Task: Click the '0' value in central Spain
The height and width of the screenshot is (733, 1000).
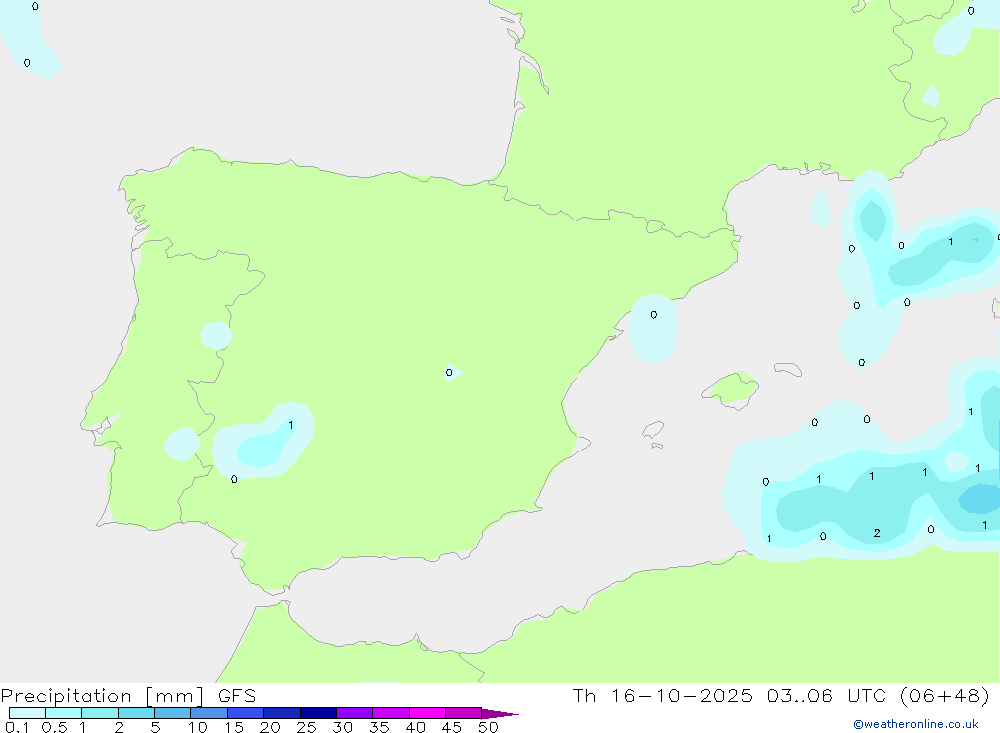Action: [x=449, y=373]
